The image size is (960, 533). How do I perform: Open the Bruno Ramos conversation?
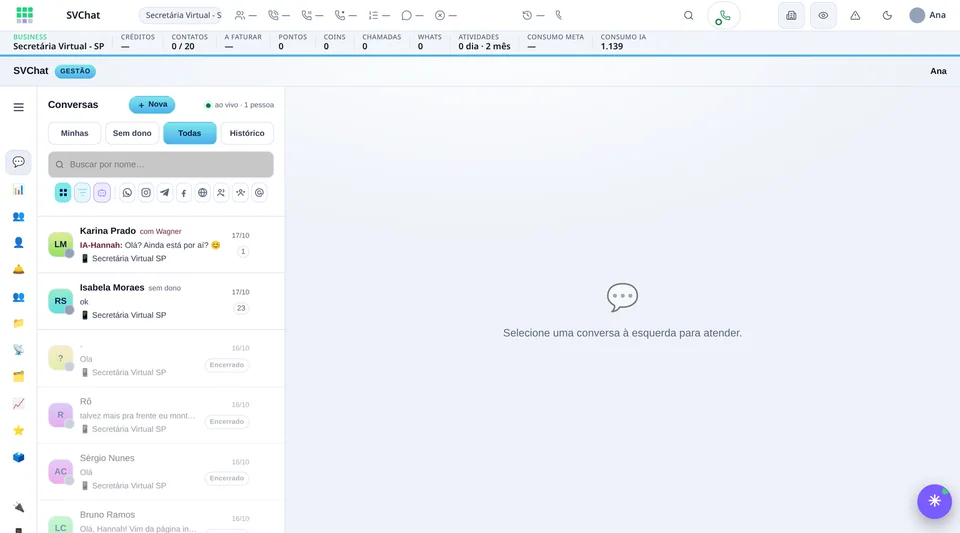click(161, 517)
